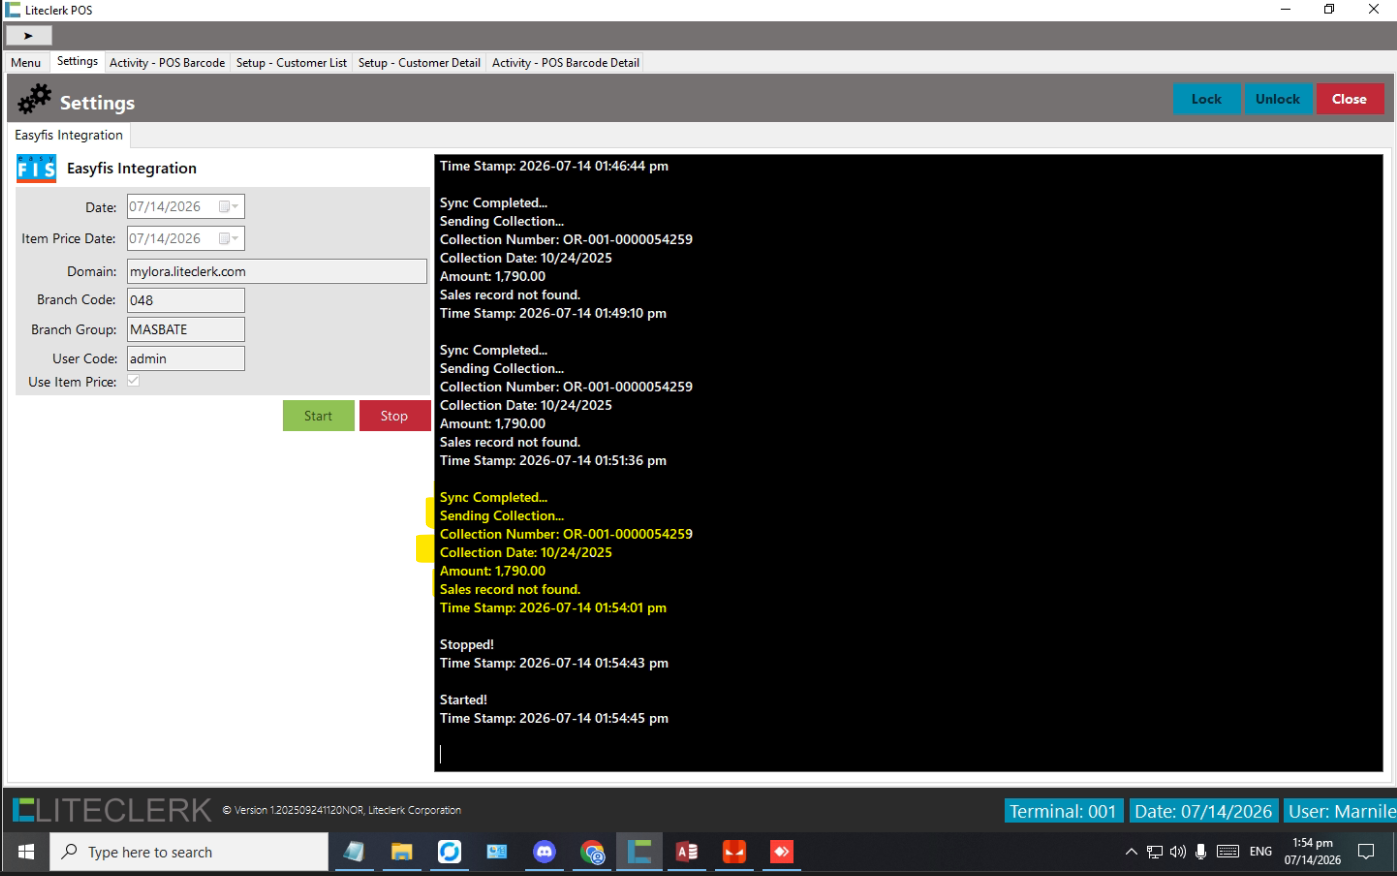Click the taskbar search box

coord(189,852)
